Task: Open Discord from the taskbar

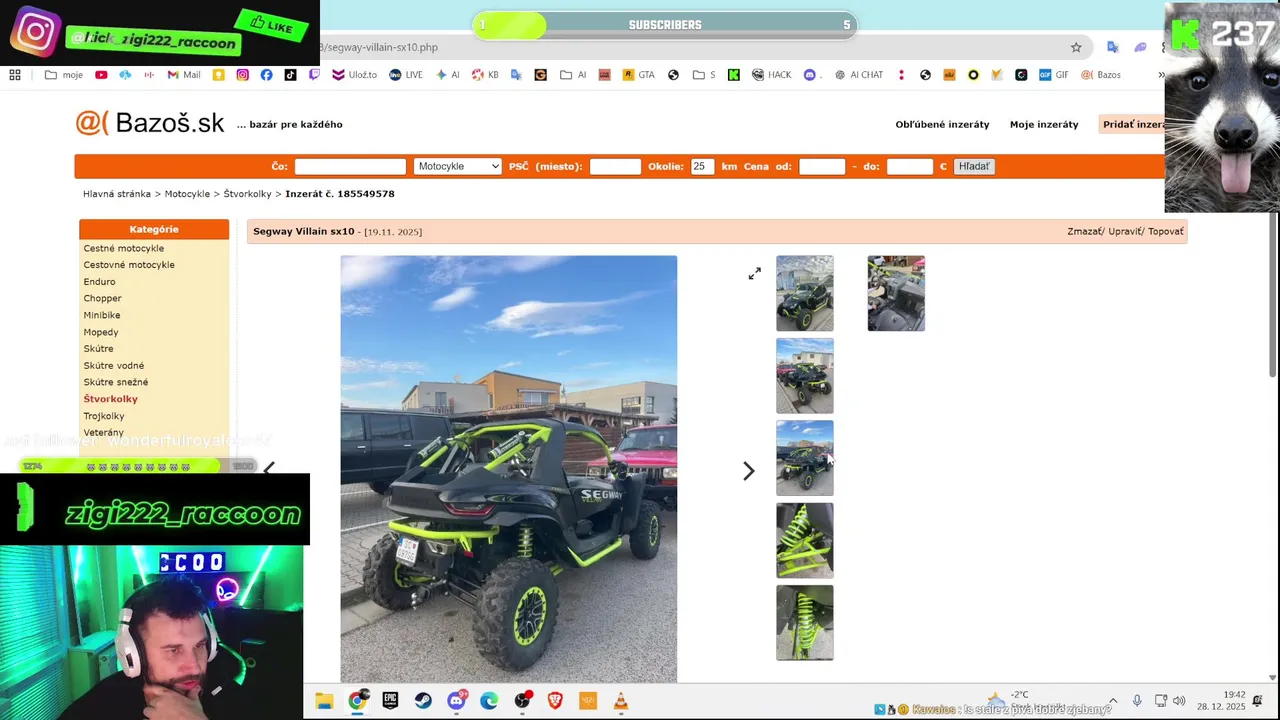Action: coord(456,701)
